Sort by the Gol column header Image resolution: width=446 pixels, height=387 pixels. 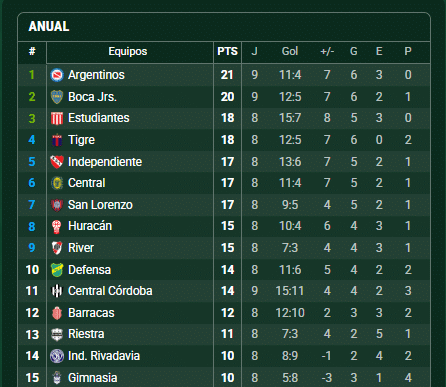click(x=290, y=51)
